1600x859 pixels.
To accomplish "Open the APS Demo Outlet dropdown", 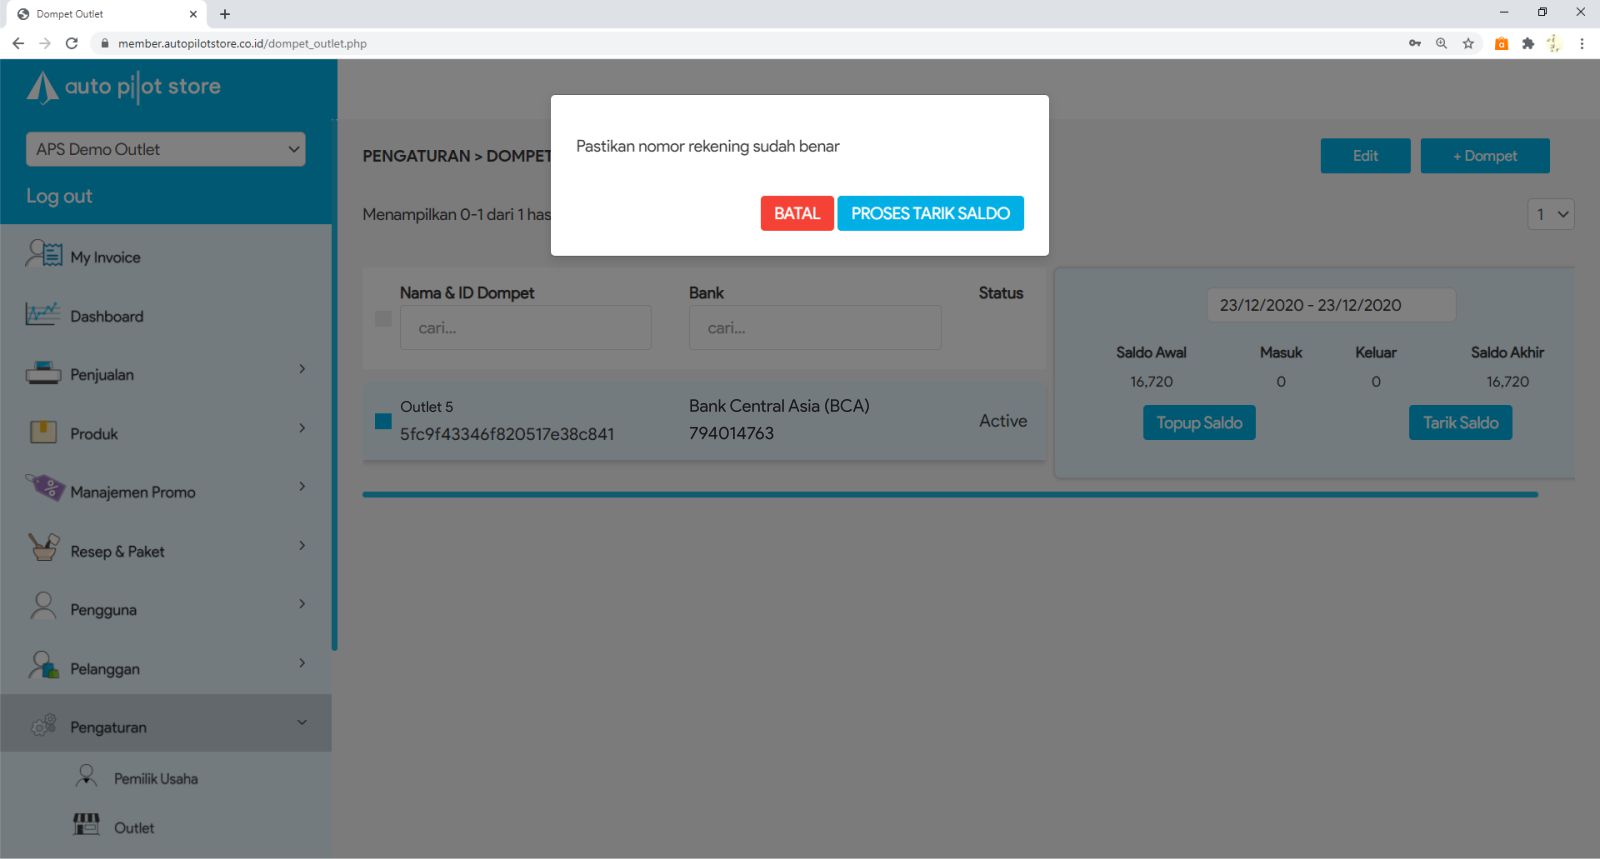I will [166, 149].
